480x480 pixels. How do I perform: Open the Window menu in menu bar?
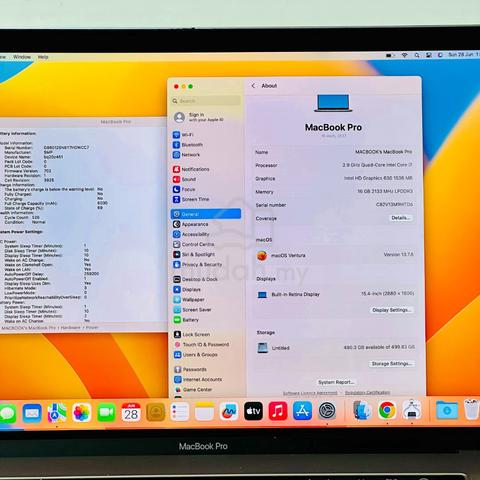tap(22, 57)
